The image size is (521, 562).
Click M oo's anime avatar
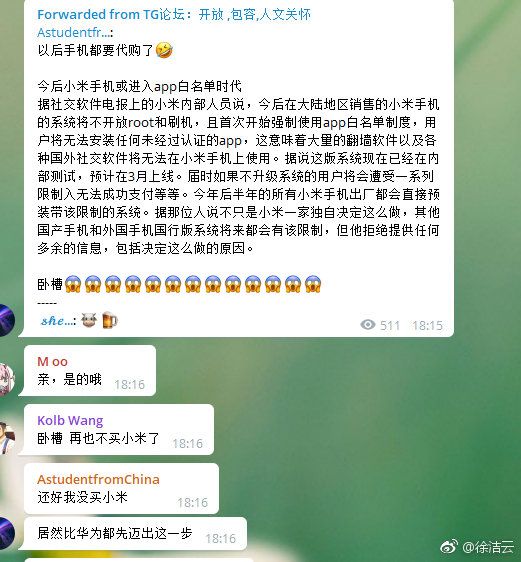pos(7,379)
